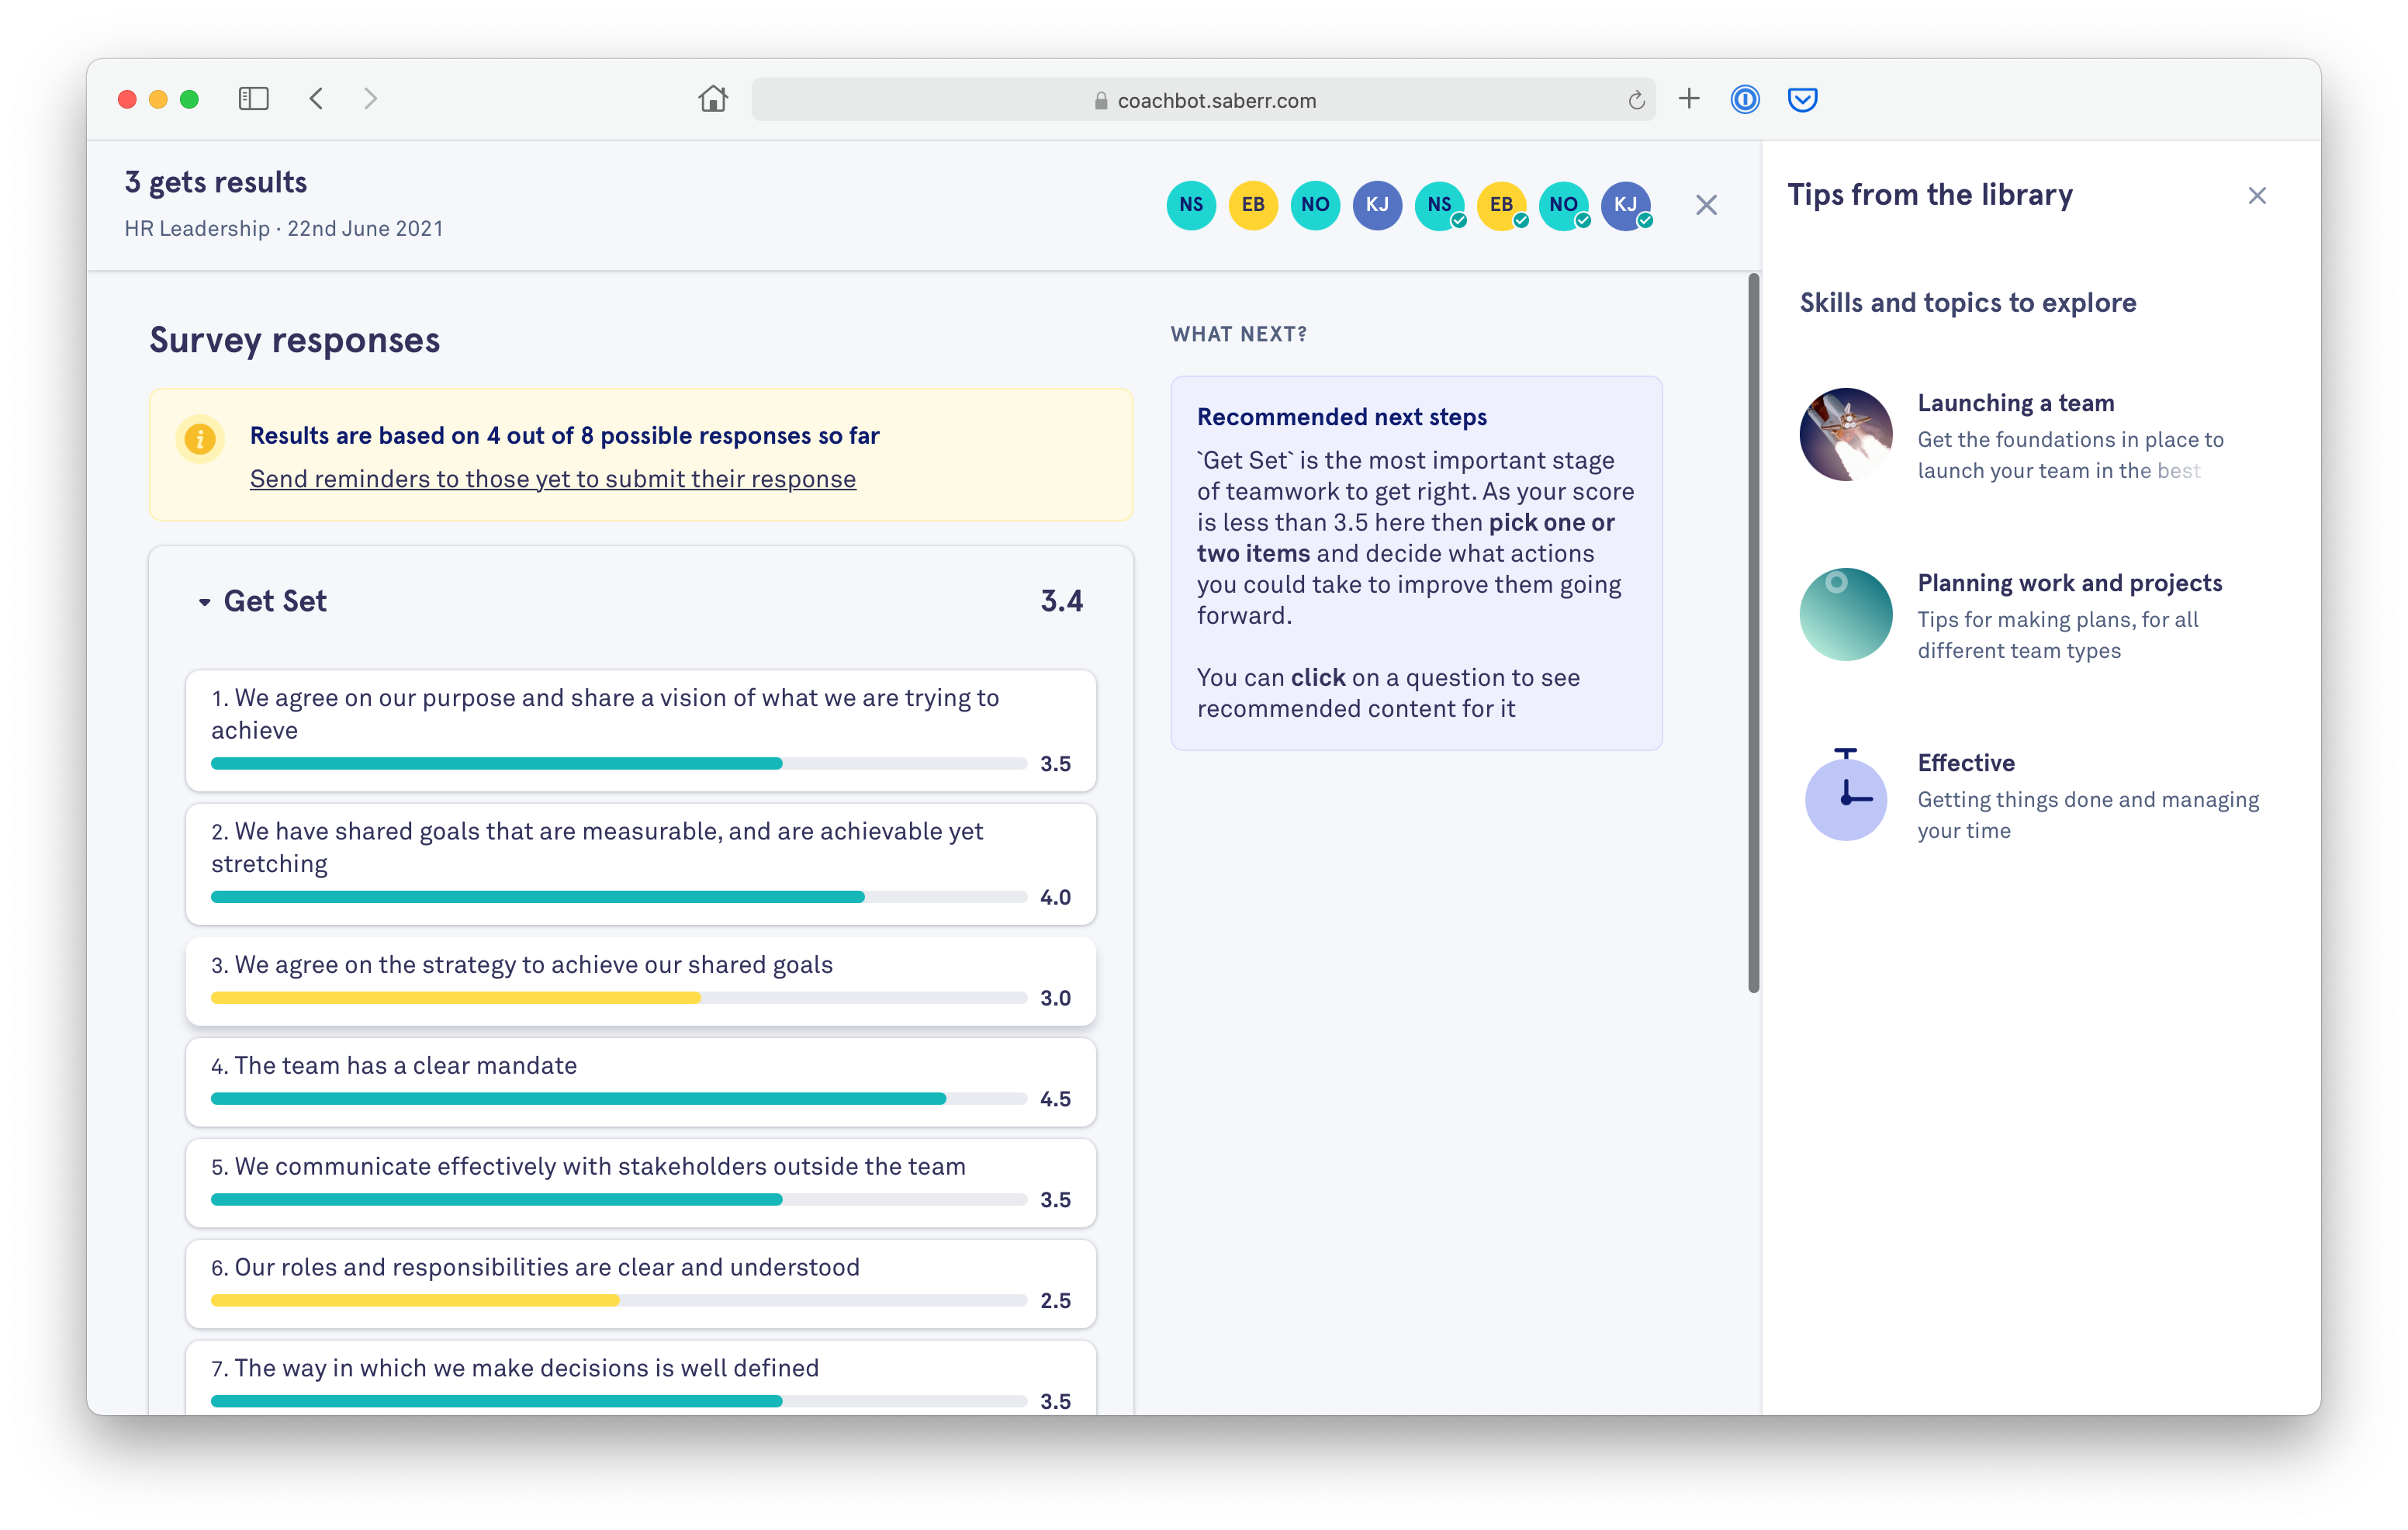The image size is (2408, 1530).
Task: Click the browser back arrow
Action: click(x=317, y=99)
